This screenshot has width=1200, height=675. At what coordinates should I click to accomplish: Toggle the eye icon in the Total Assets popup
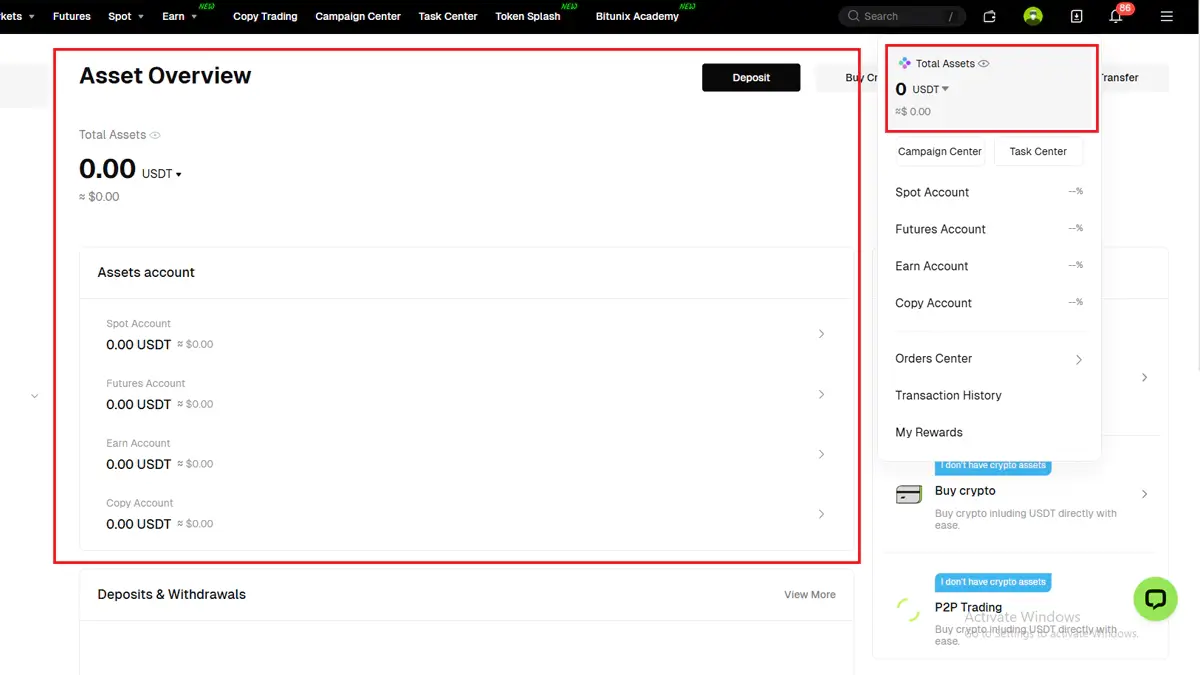pyautogui.click(x=984, y=63)
